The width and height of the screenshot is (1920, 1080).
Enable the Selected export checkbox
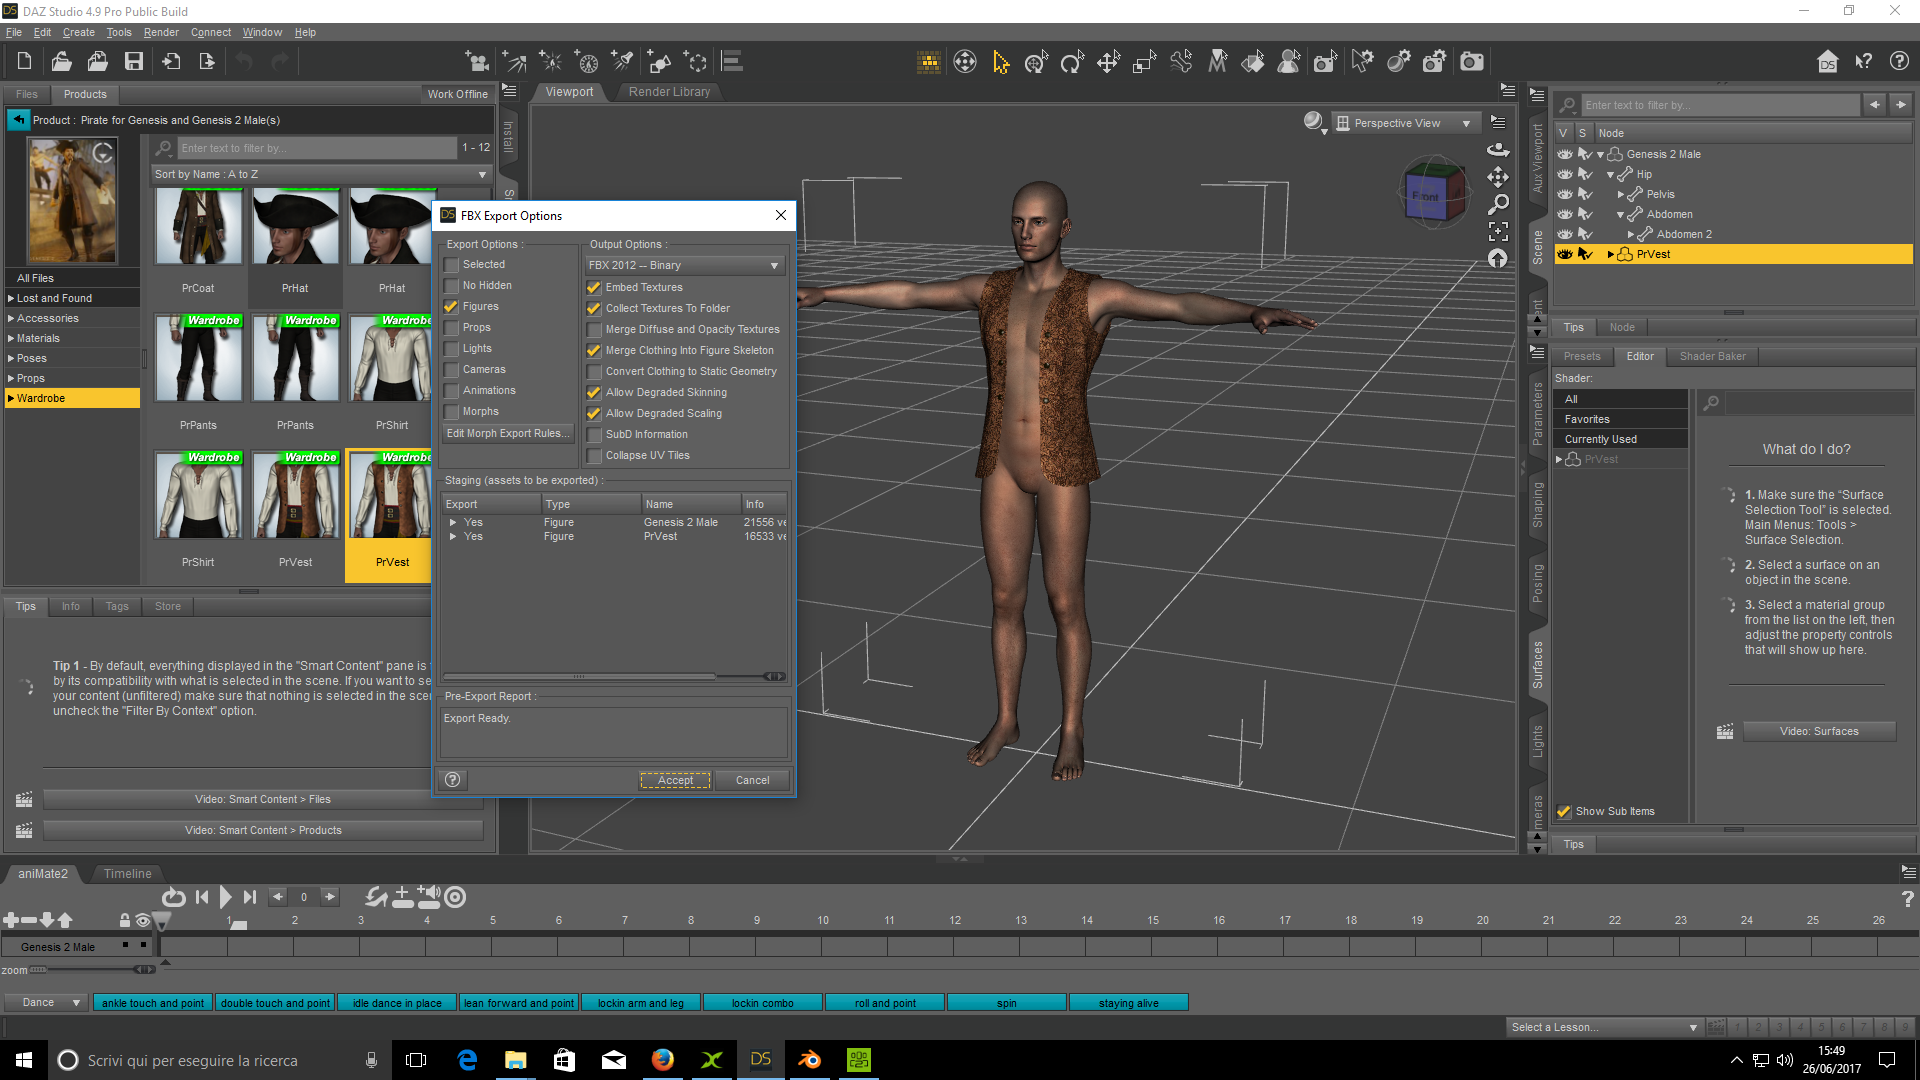[451, 265]
